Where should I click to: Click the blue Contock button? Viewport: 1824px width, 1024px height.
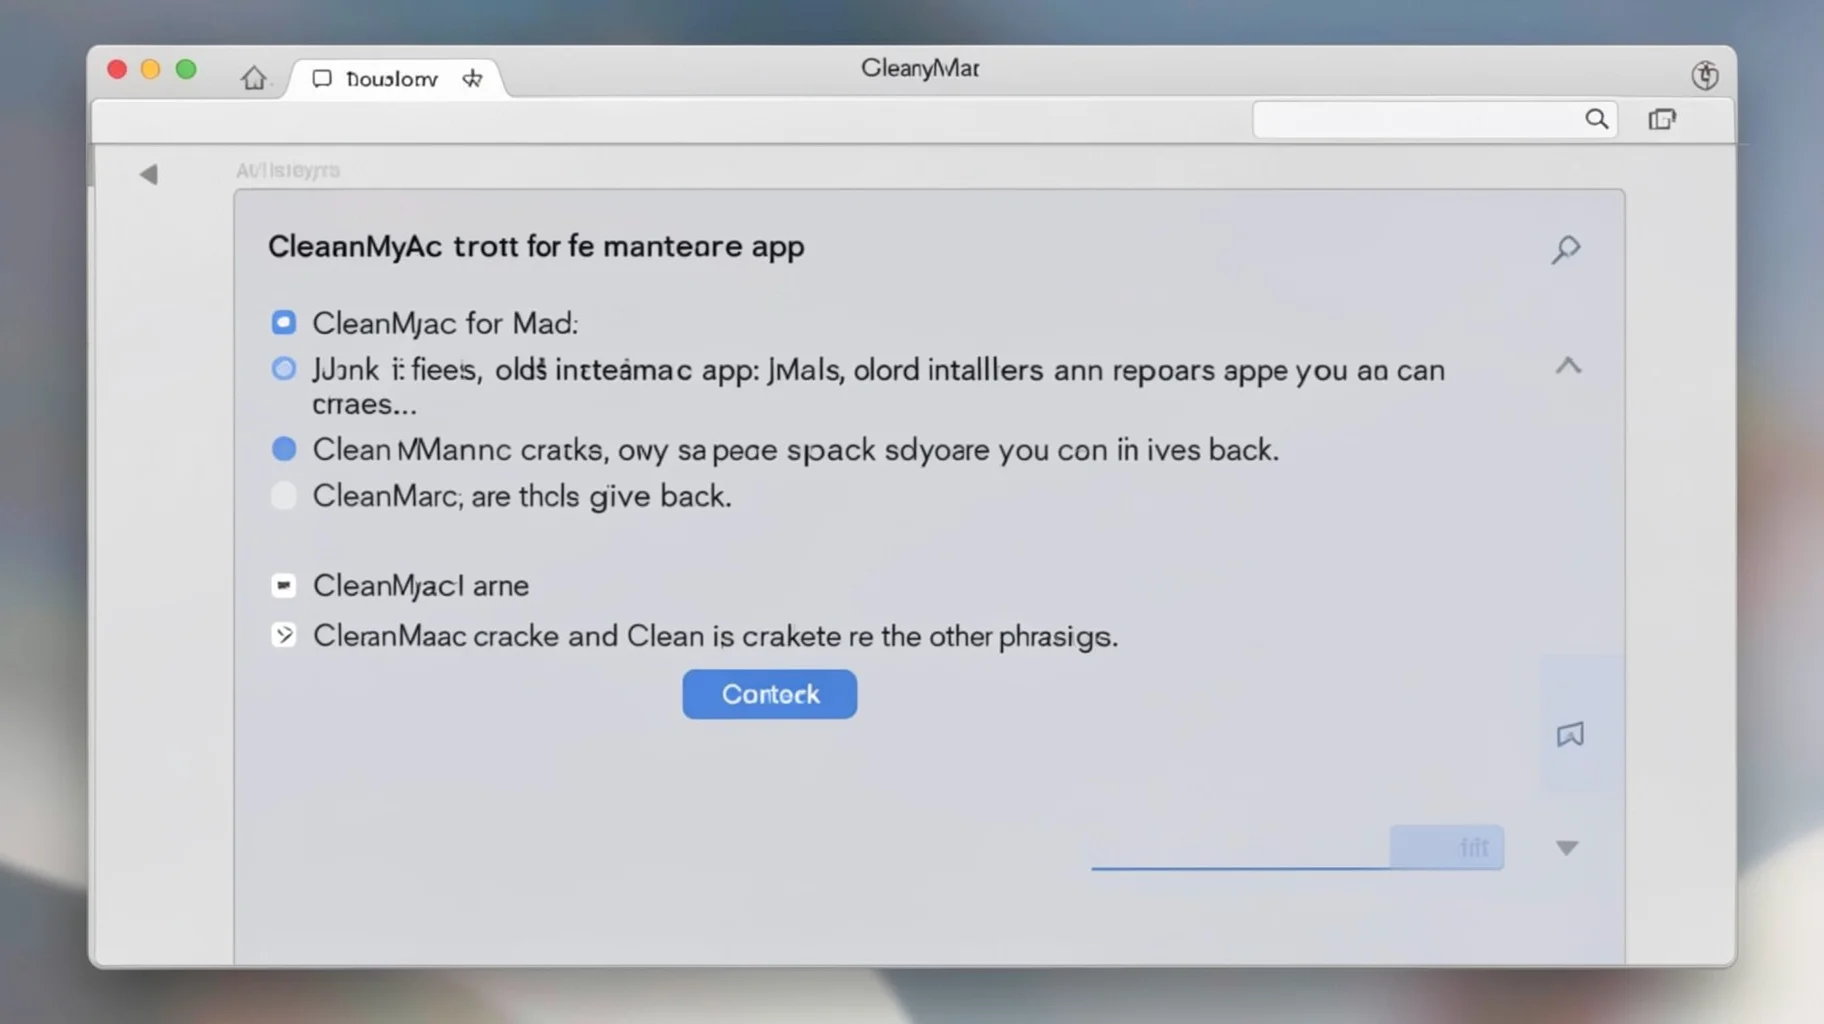click(x=770, y=694)
